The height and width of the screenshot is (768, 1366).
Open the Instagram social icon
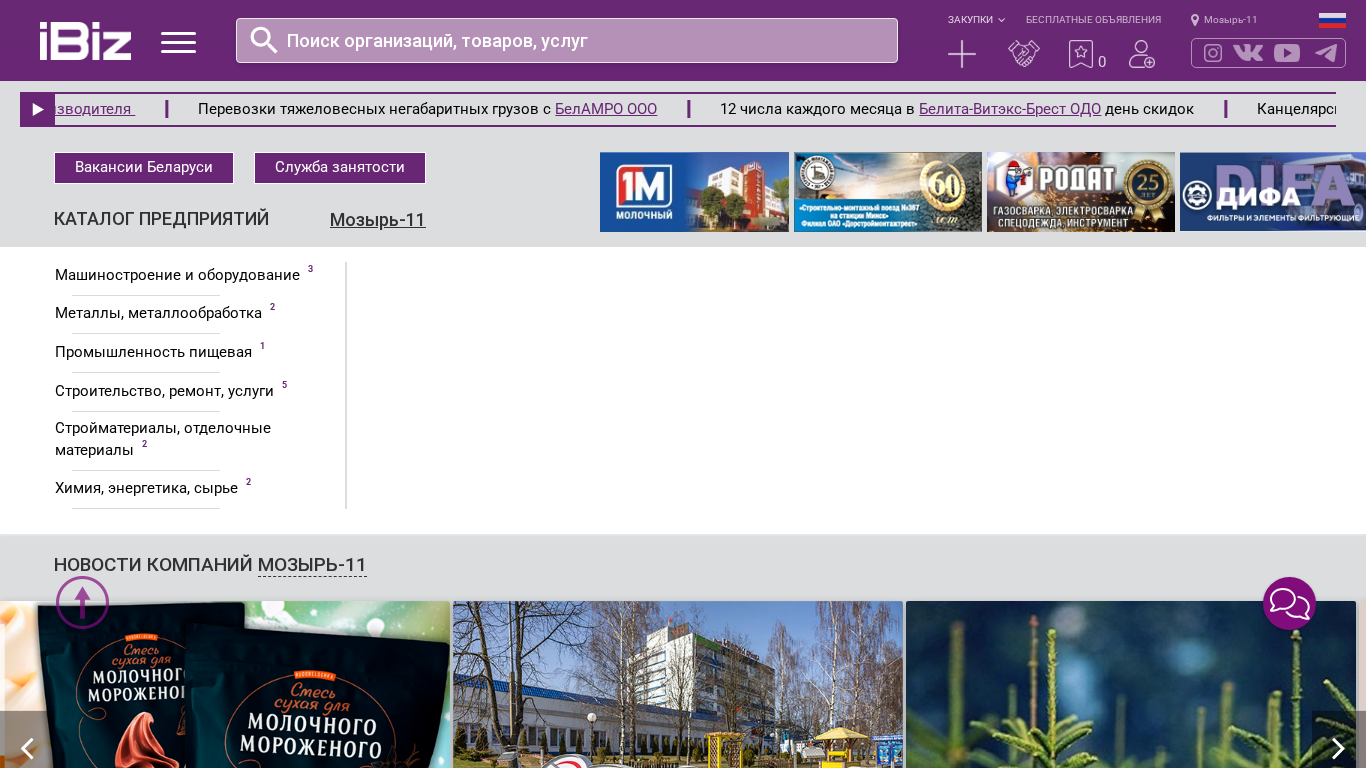(x=1213, y=53)
